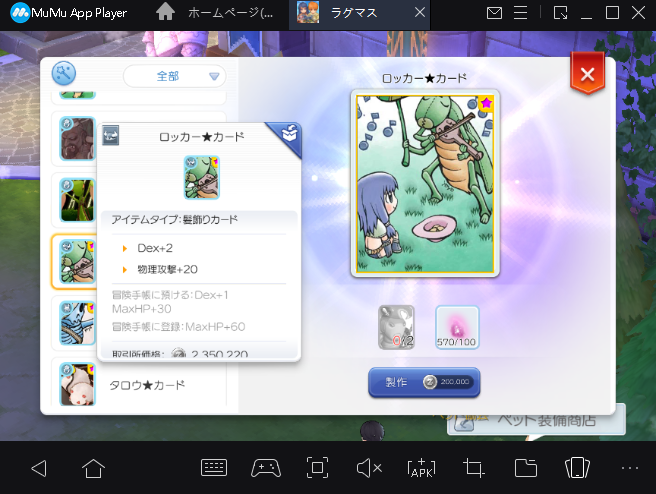Click the アイテムタイプ:髪飾りカード text
The height and width of the screenshot is (494, 656).
(174, 220)
